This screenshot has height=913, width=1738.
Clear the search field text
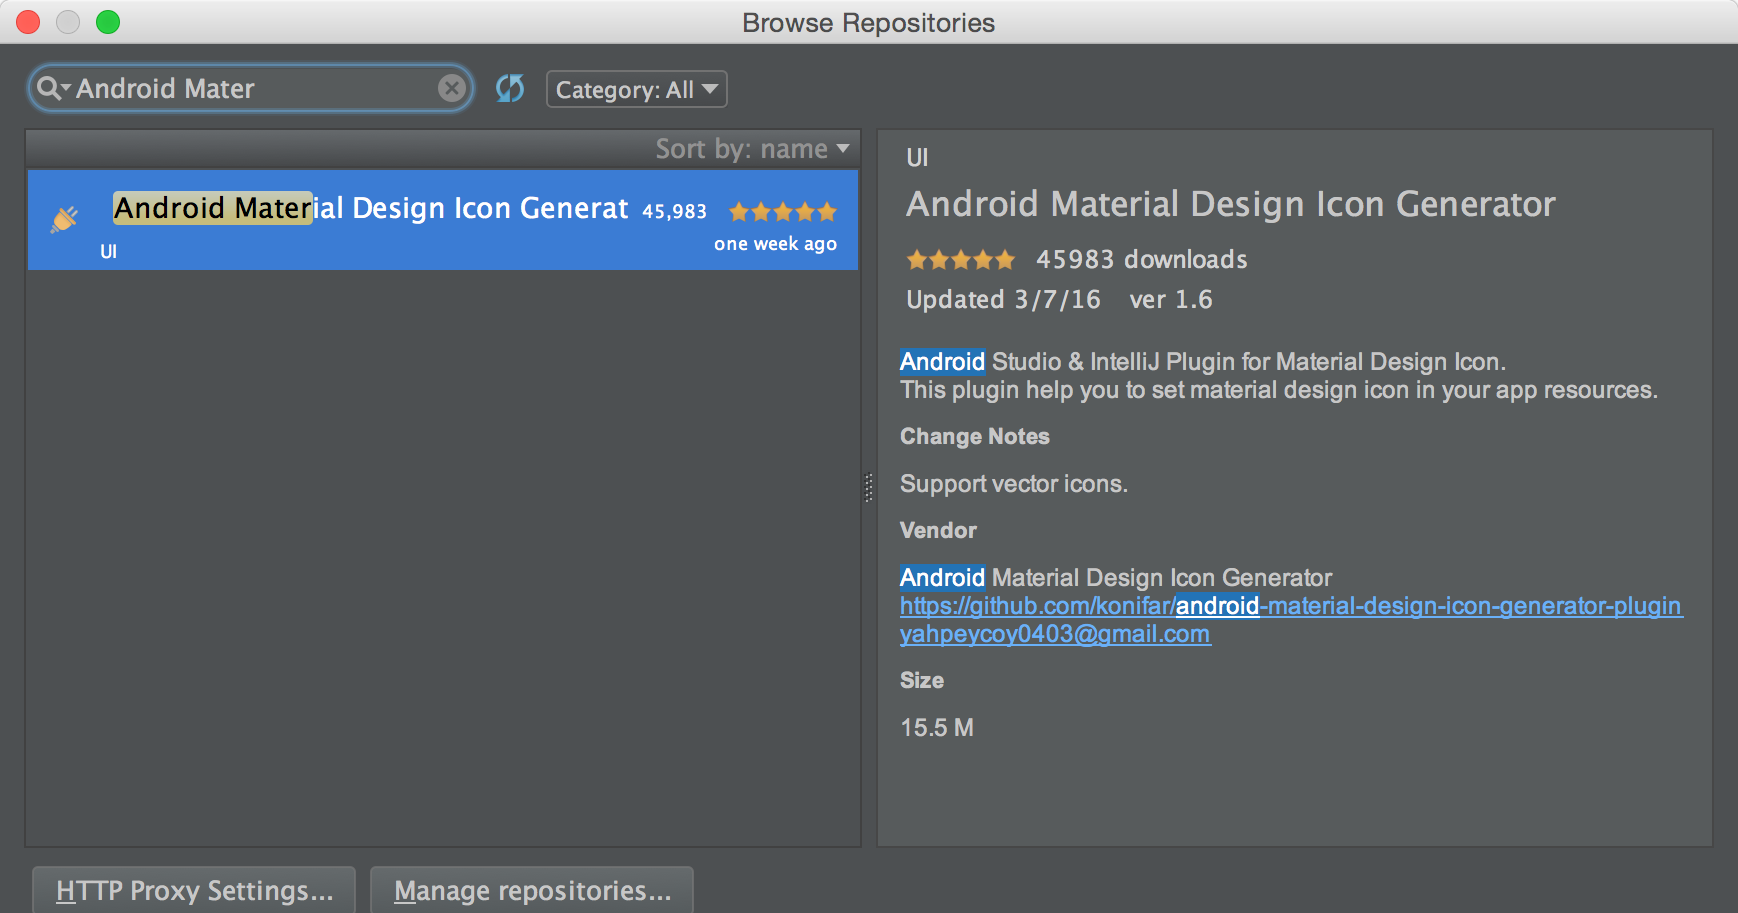452,89
